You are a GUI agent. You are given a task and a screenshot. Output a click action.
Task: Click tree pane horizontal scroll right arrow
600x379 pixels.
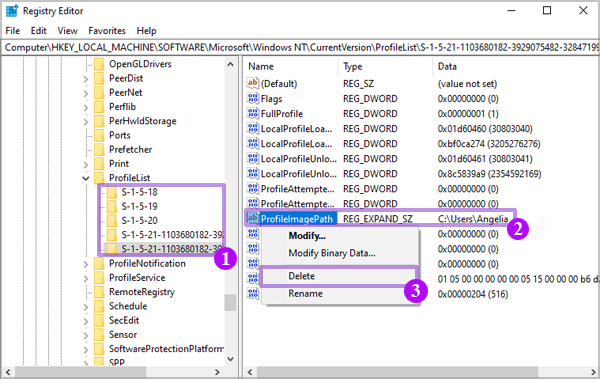217,372
